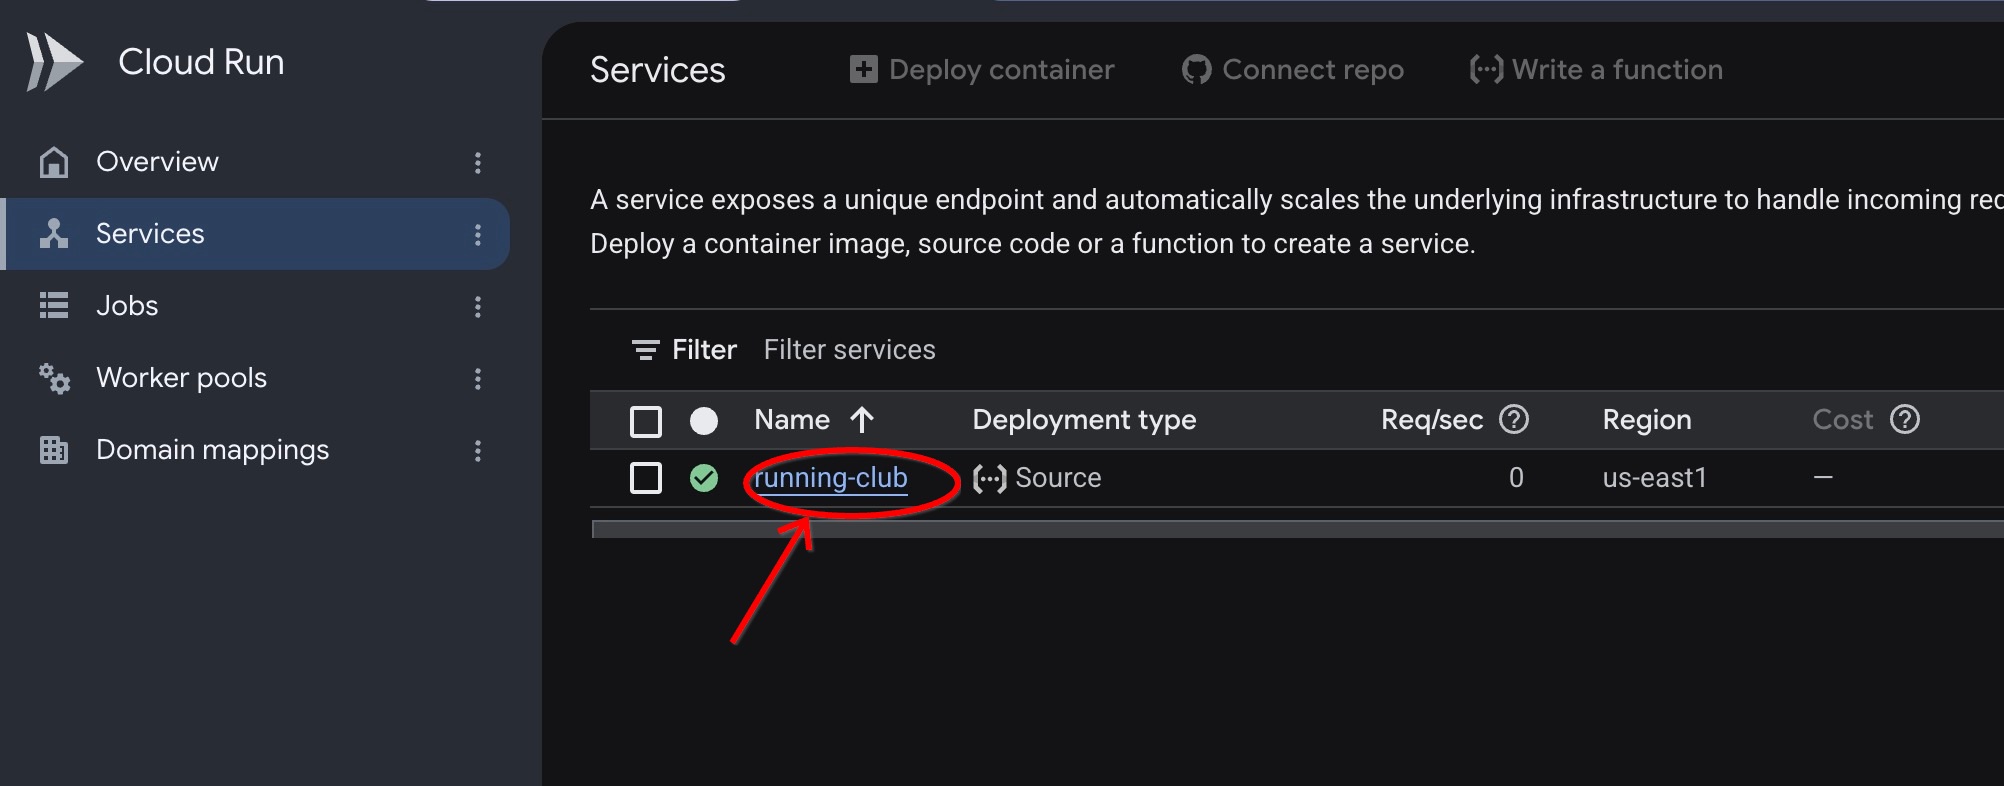Select the Services sidebar icon
The height and width of the screenshot is (786, 2004).
click(54, 234)
